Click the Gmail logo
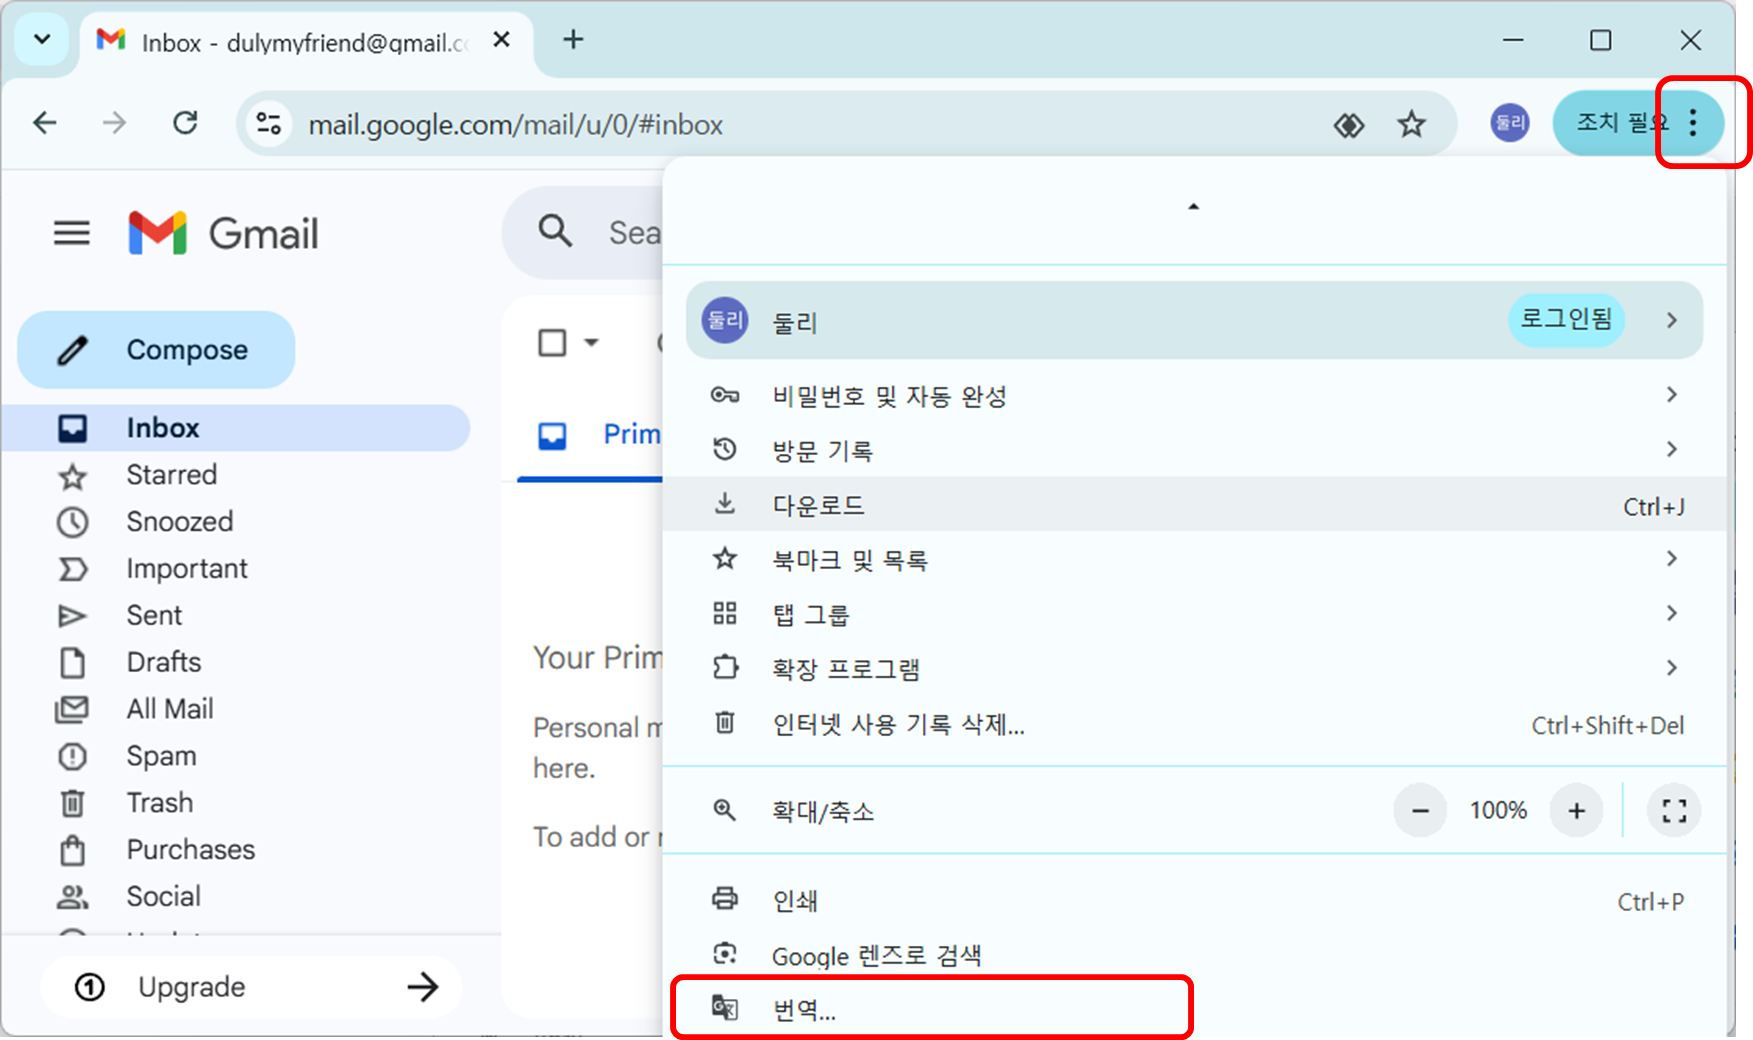The width and height of the screenshot is (1753, 1040). pos(223,234)
